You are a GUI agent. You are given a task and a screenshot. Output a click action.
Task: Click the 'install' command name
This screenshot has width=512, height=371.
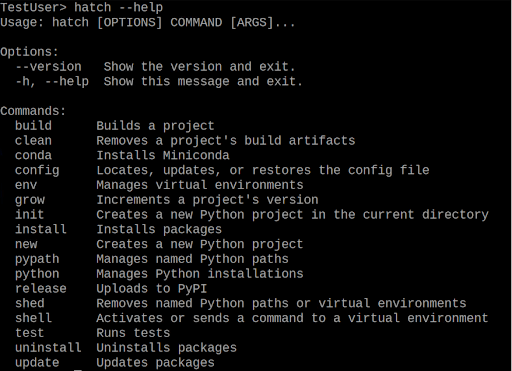click(41, 229)
